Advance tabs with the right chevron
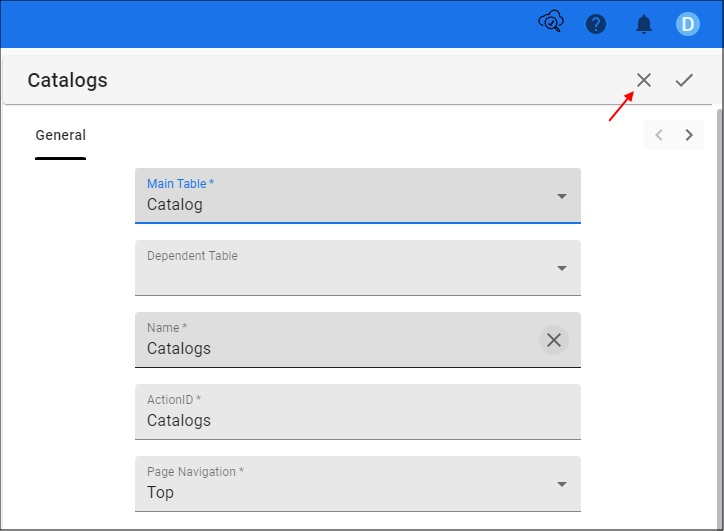The height and width of the screenshot is (531, 724). click(689, 135)
